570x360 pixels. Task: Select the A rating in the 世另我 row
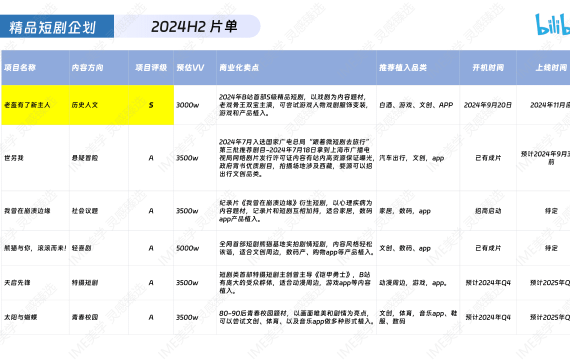[151, 158]
